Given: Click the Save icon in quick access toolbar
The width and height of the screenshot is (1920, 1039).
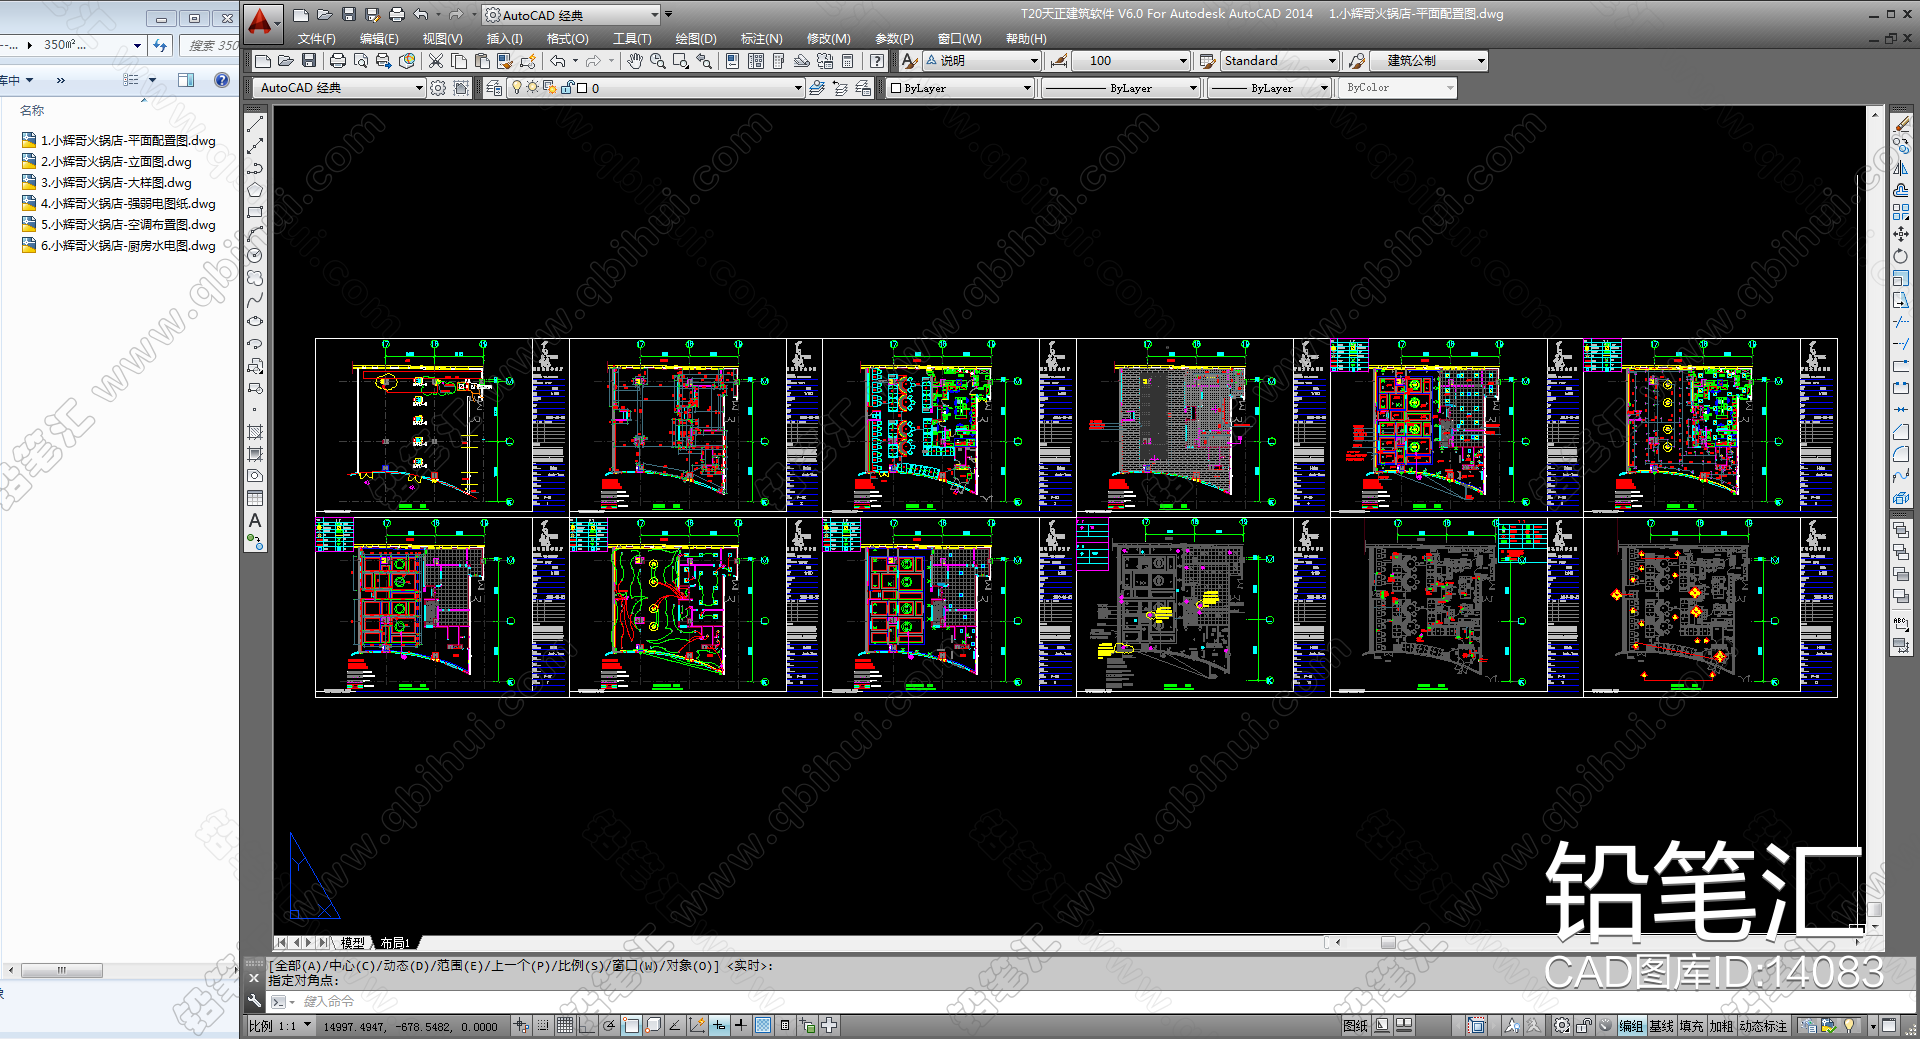Looking at the screenshot, I should (348, 15).
